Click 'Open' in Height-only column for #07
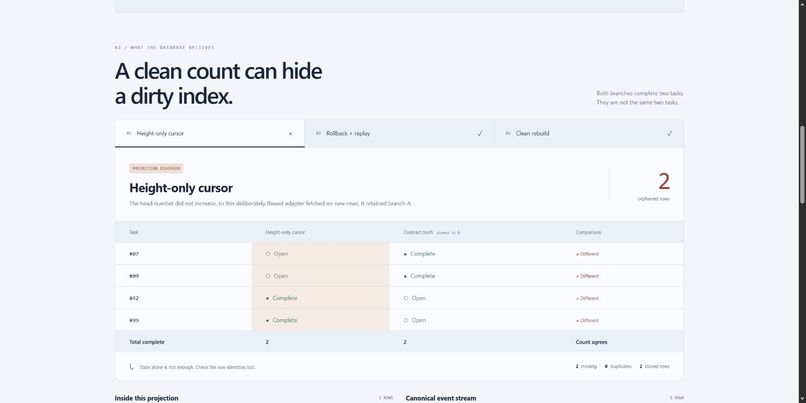This screenshot has height=403, width=806. 277,254
